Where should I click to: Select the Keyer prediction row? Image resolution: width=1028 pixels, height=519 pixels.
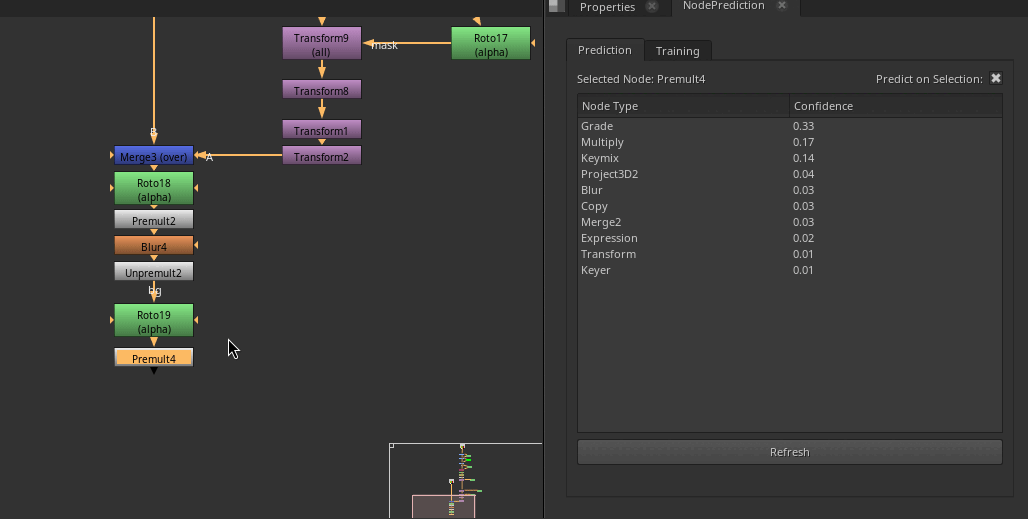789,270
